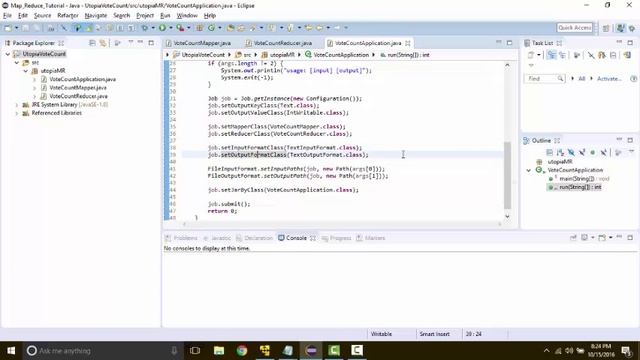Select VoteCountReducer.java in the Package Explorer
The width and height of the screenshot is (640, 360).
click(78, 96)
